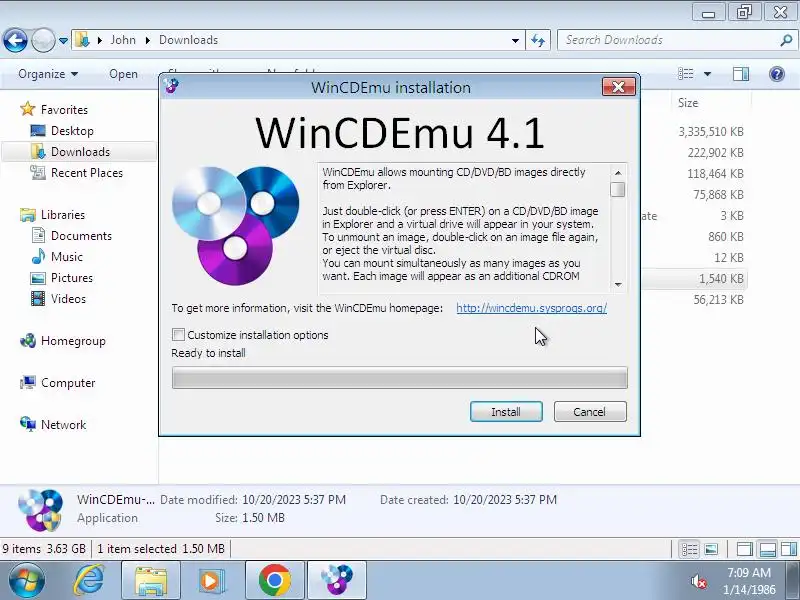800x600 pixels.
Task: Click the Explorer forward navigation button
Action: [x=43, y=40]
